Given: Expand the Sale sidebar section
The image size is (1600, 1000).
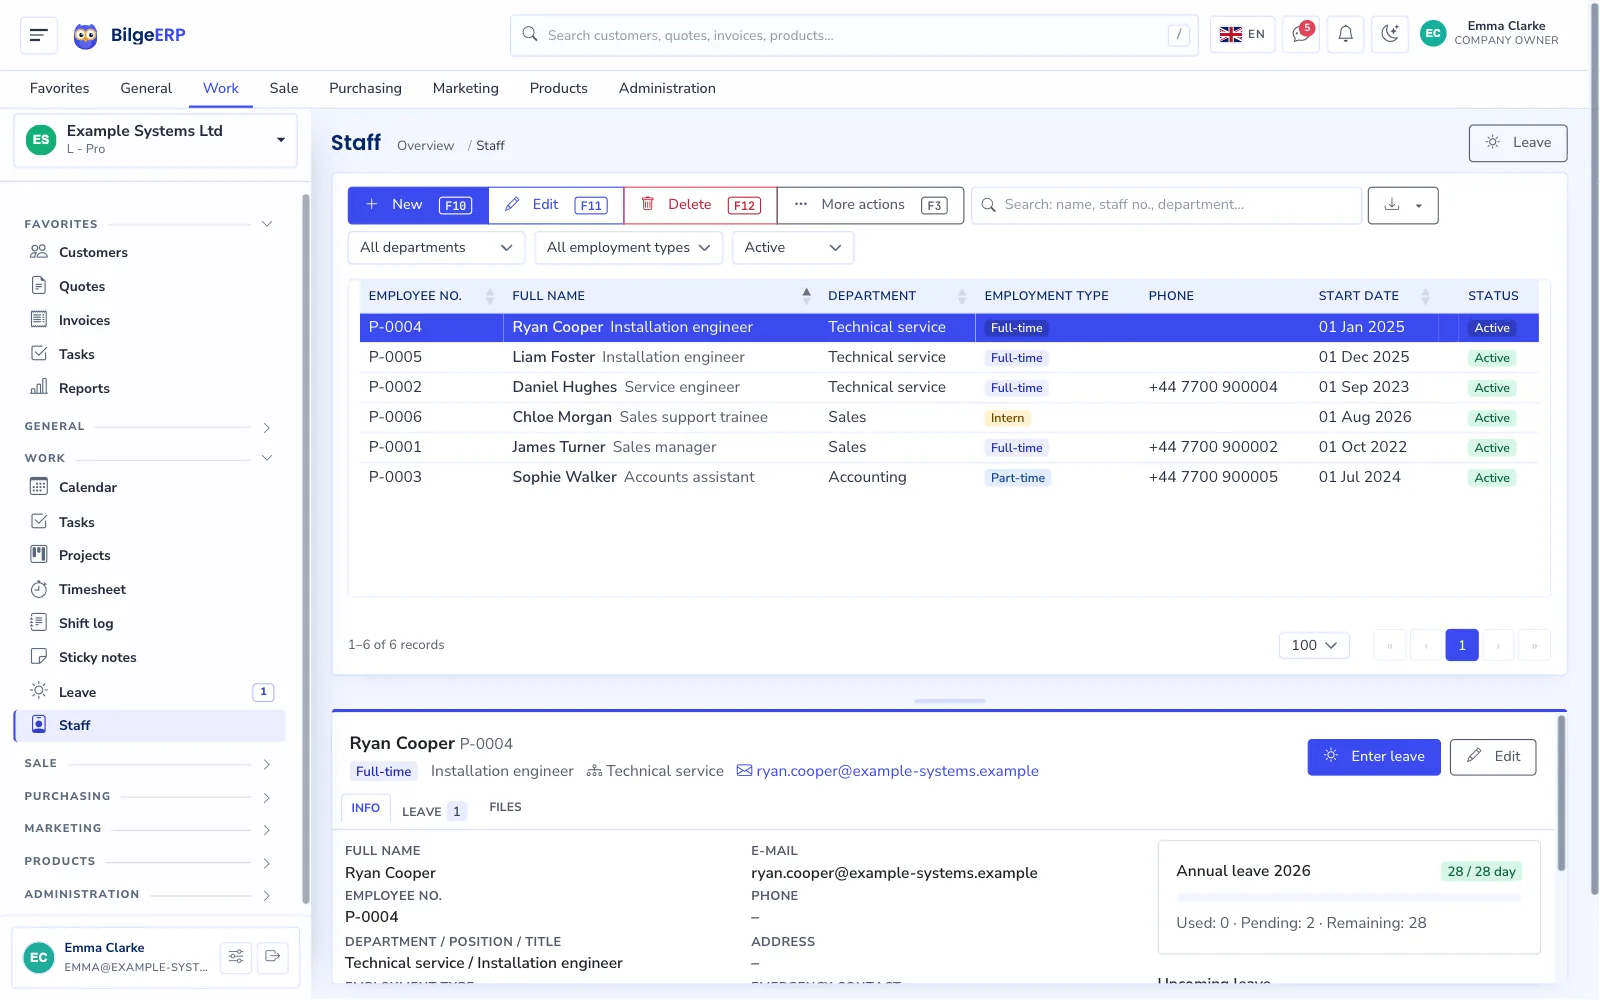Looking at the screenshot, I should tap(148, 764).
